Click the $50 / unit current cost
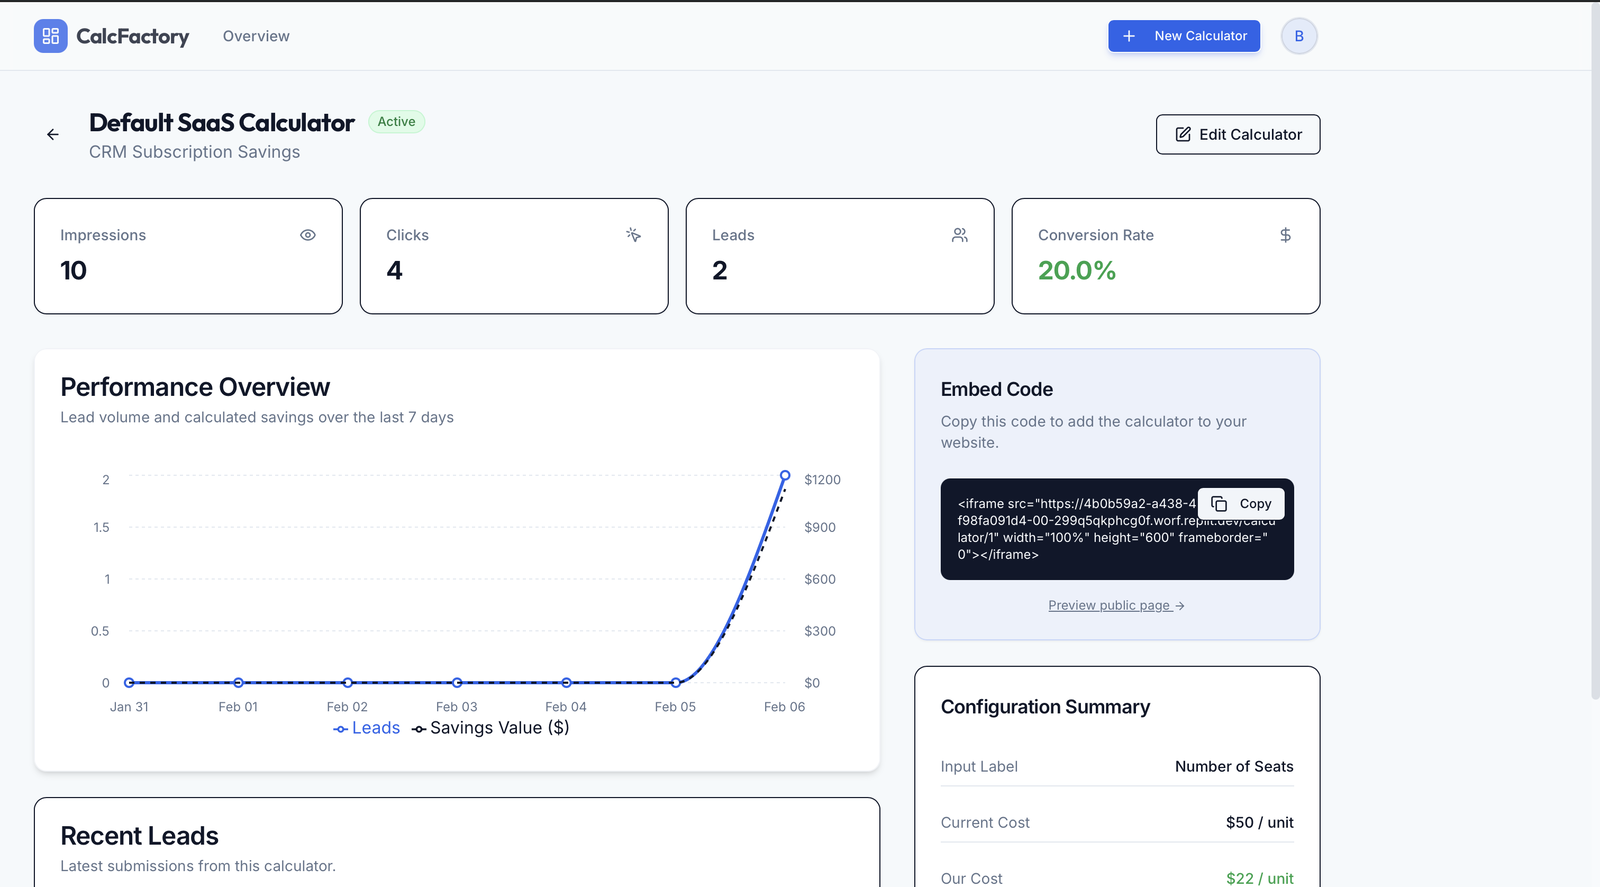1600x887 pixels. (1260, 822)
